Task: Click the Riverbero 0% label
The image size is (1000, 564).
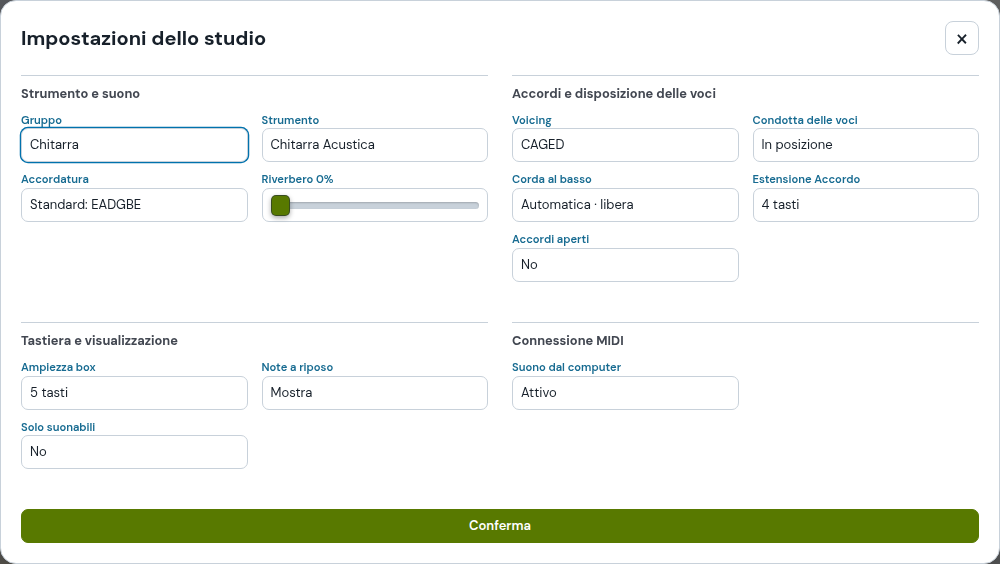Action: [x=297, y=179]
